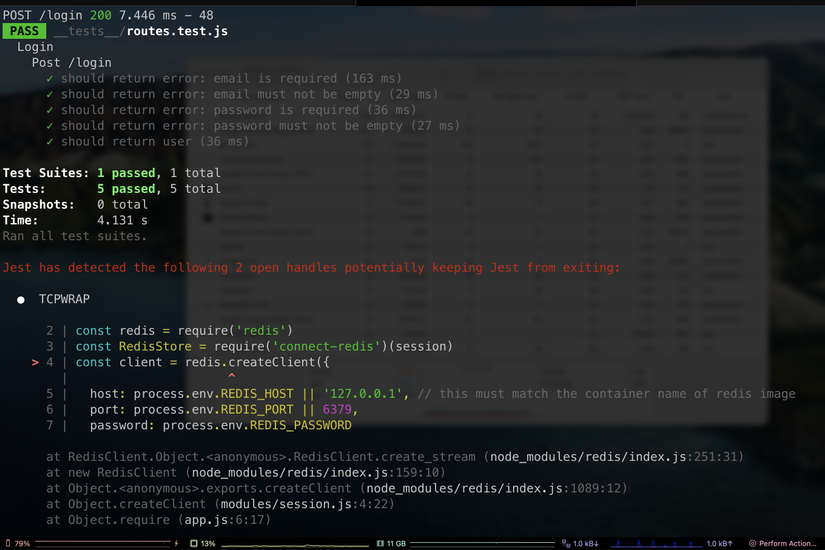
Task: Click the 'POST /login 200 7.446 ms' line
Action: pos(108,15)
